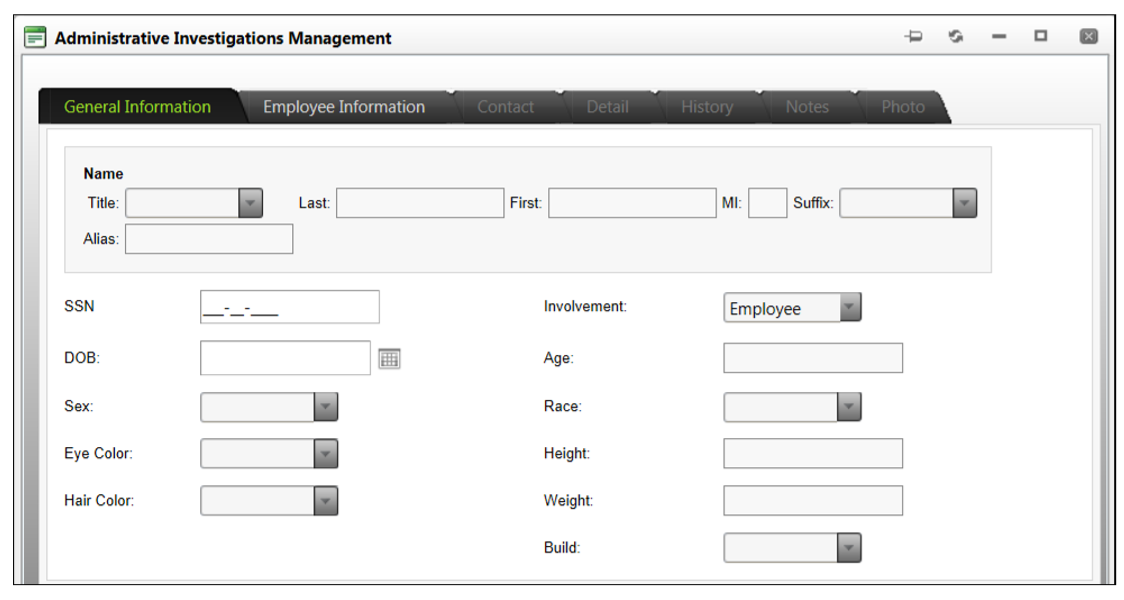The height and width of the screenshot is (600, 1124).
Task: Switch to the Employee Information tab
Action: [x=343, y=107]
